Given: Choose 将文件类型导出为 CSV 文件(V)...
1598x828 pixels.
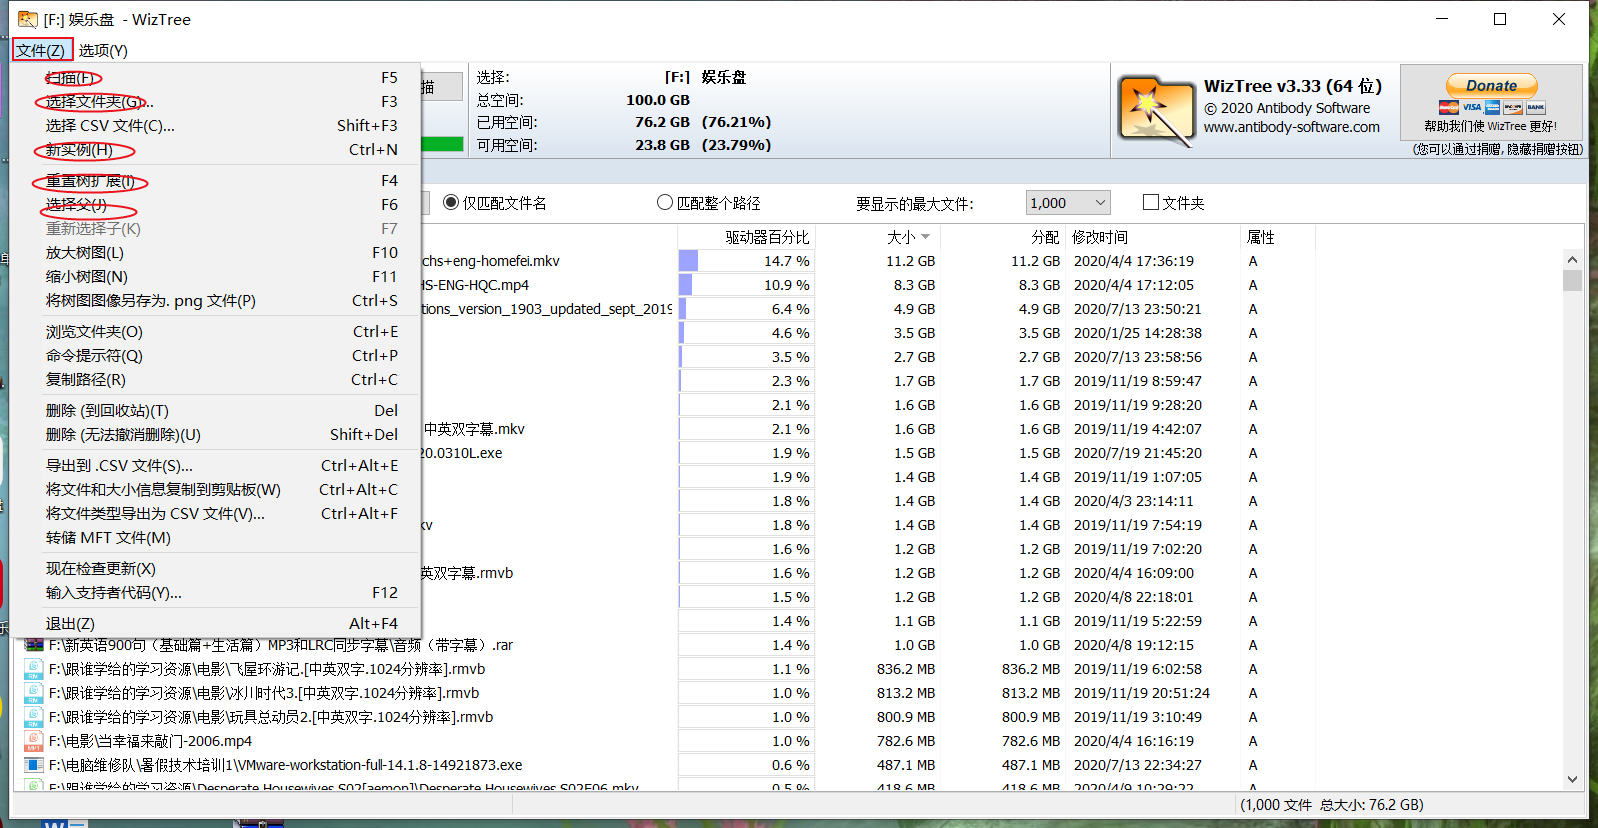Looking at the screenshot, I should [x=215, y=514].
